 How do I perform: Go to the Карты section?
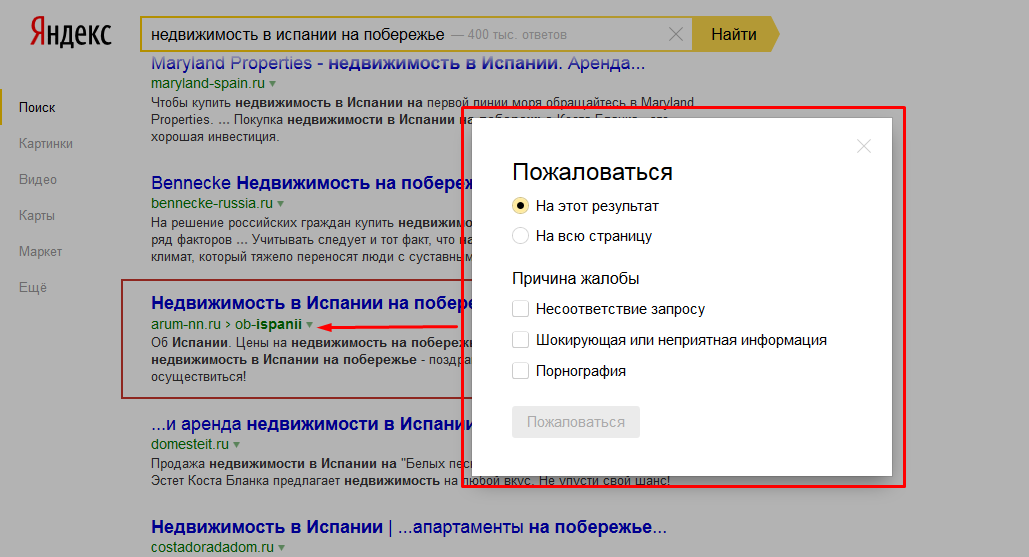tap(38, 215)
